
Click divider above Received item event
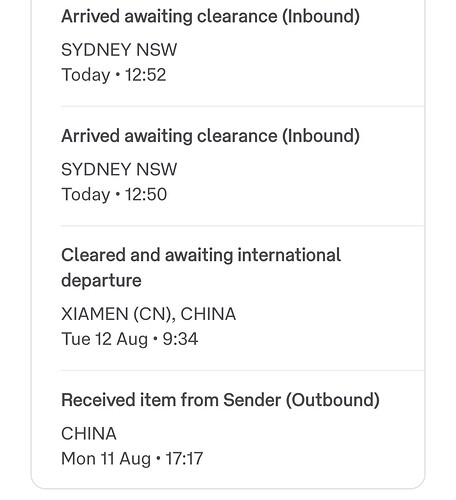coord(242,370)
